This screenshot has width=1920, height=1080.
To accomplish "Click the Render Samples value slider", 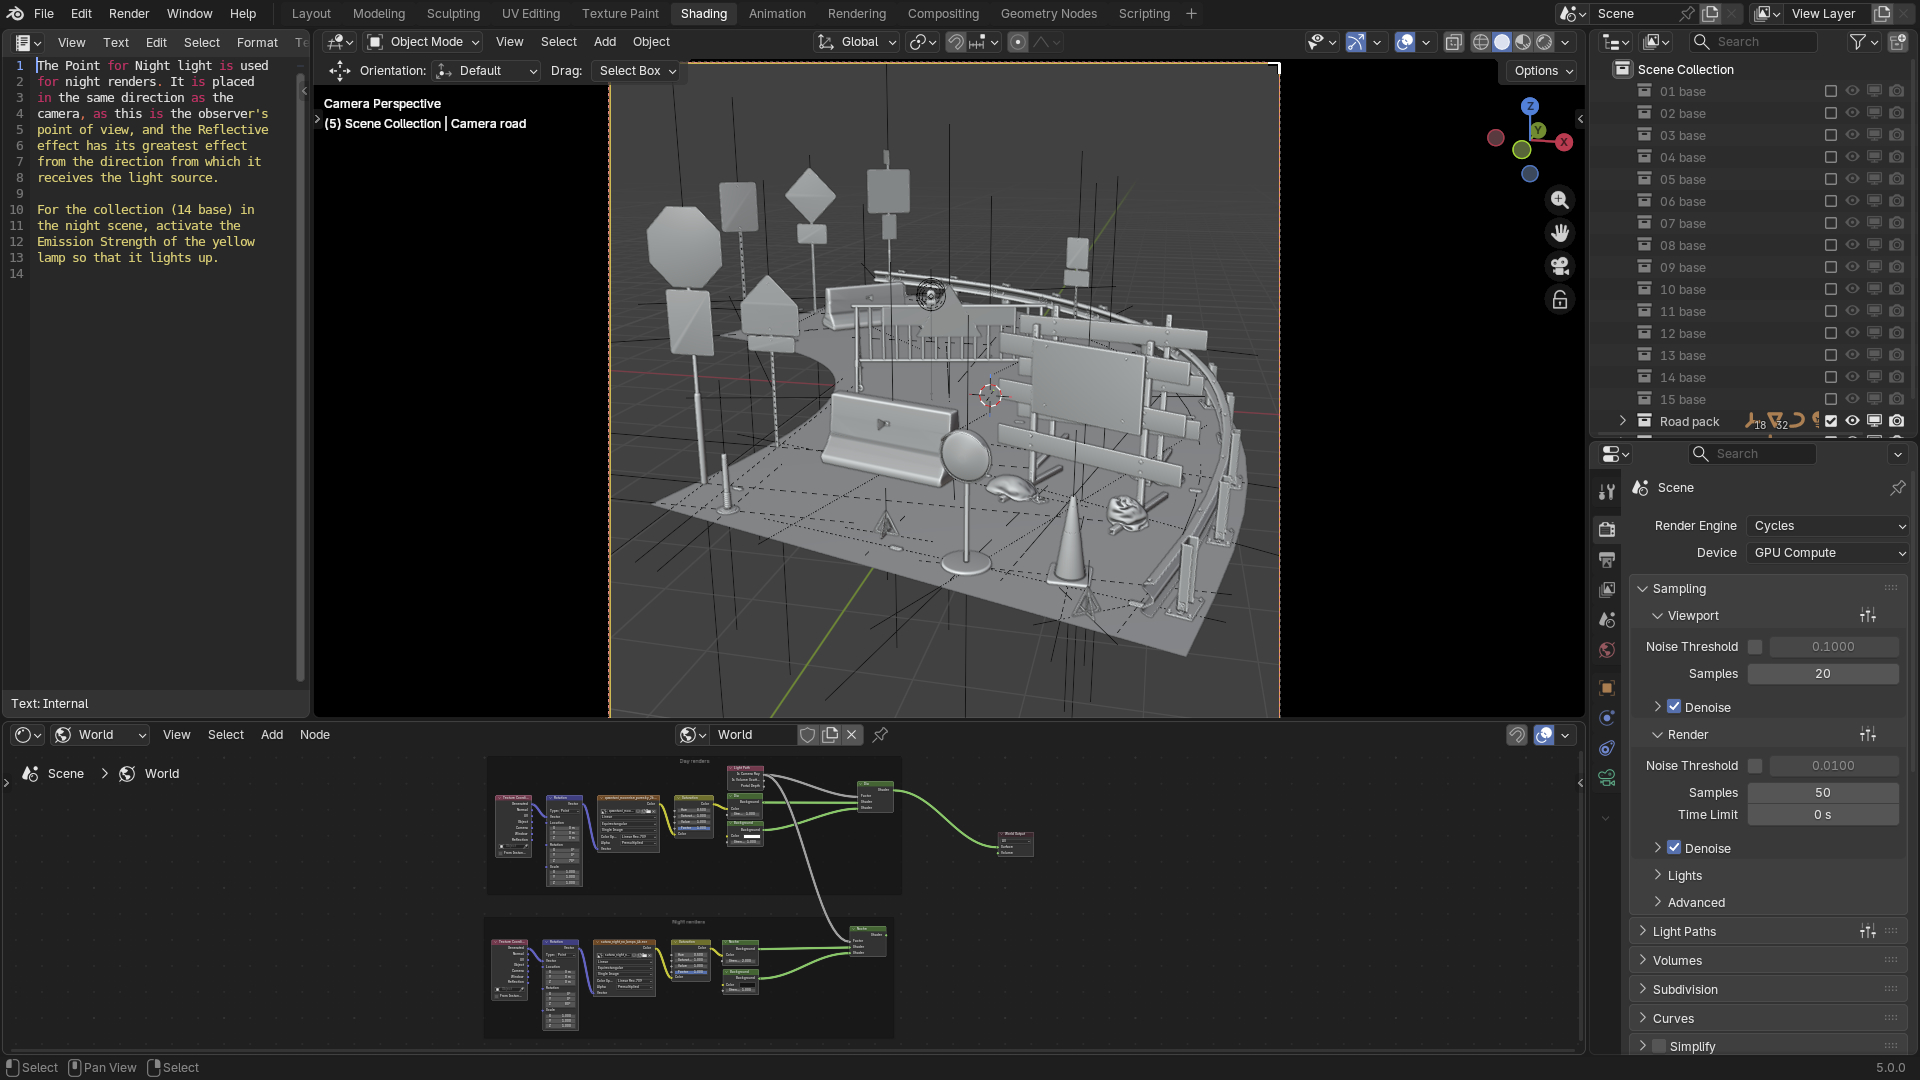I will tap(1822, 793).
